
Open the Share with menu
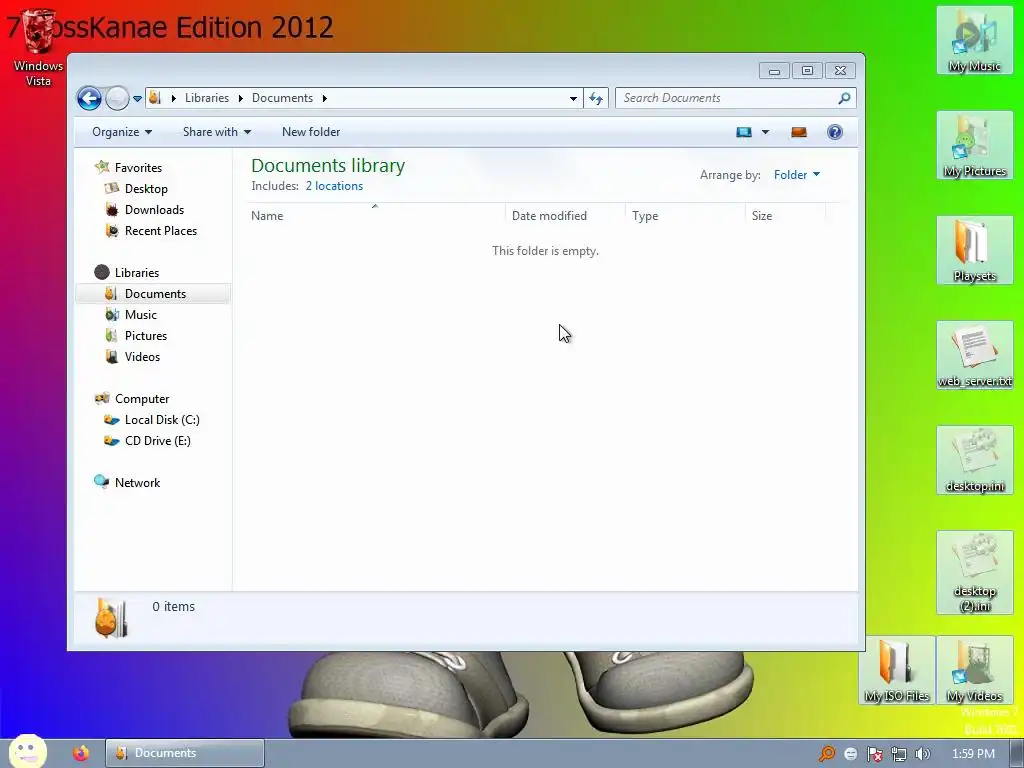(x=217, y=132)
